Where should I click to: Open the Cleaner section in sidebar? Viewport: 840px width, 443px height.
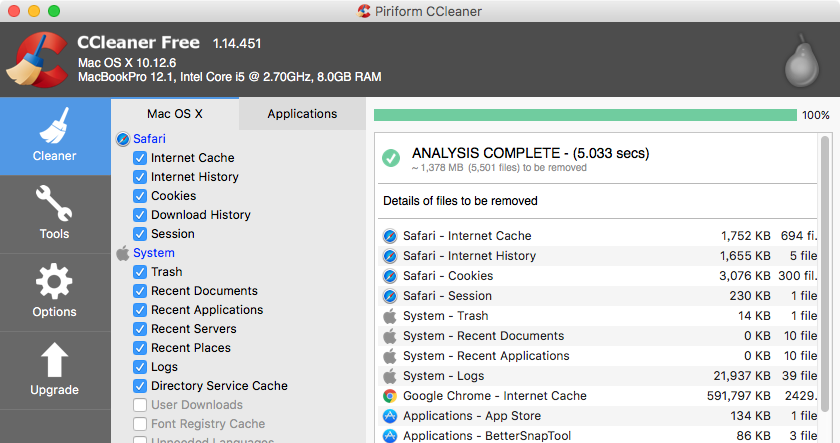point(55,136)
